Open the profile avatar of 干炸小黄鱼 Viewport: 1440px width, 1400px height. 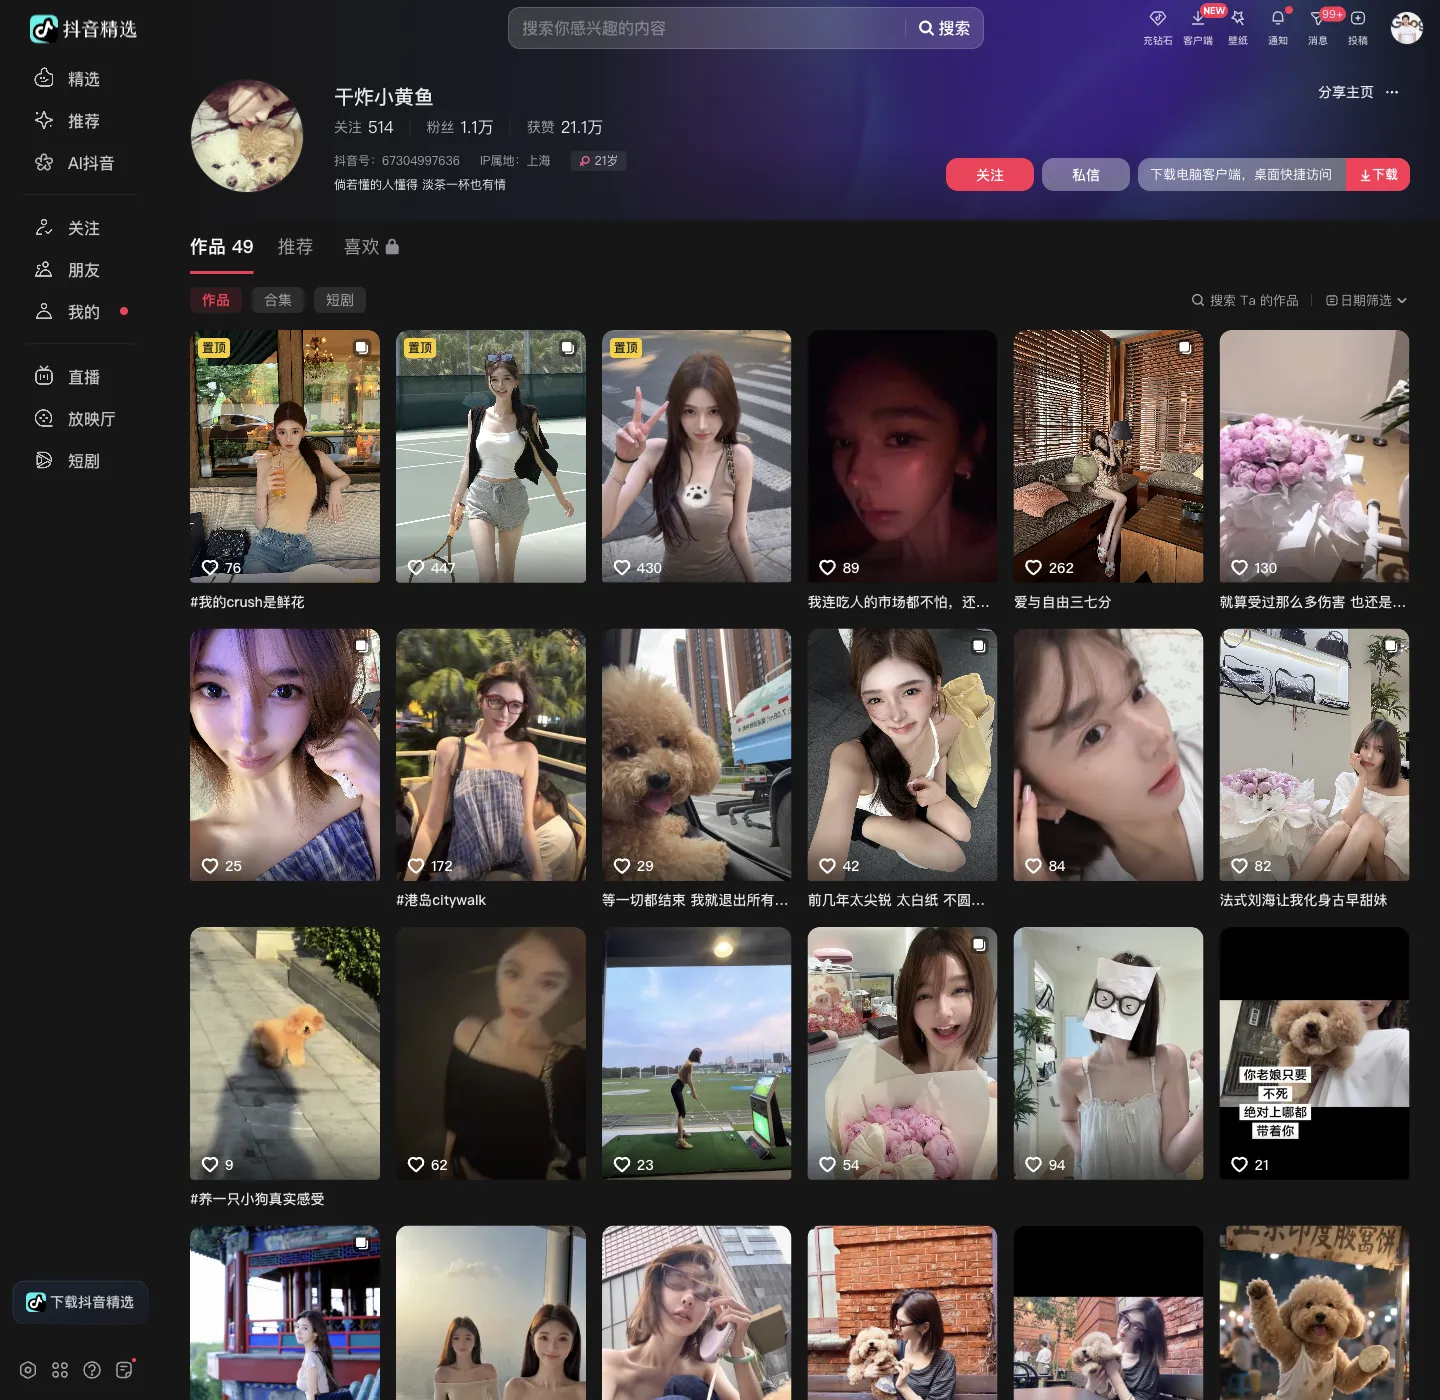[246, 136]
